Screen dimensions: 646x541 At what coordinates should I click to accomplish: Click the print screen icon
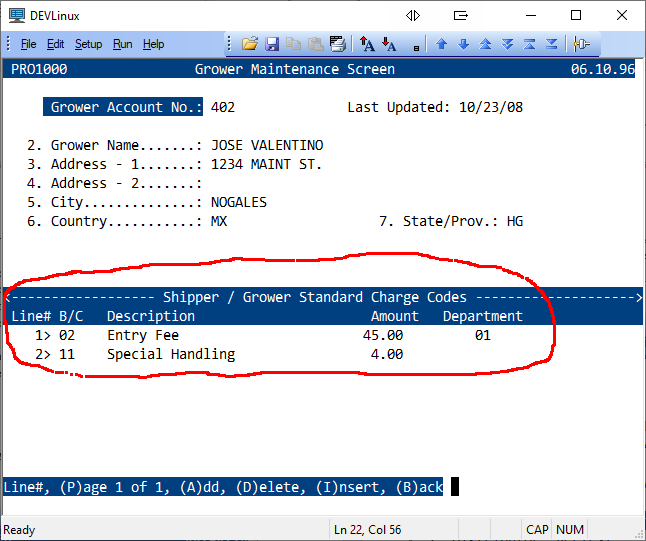point(337,44)
